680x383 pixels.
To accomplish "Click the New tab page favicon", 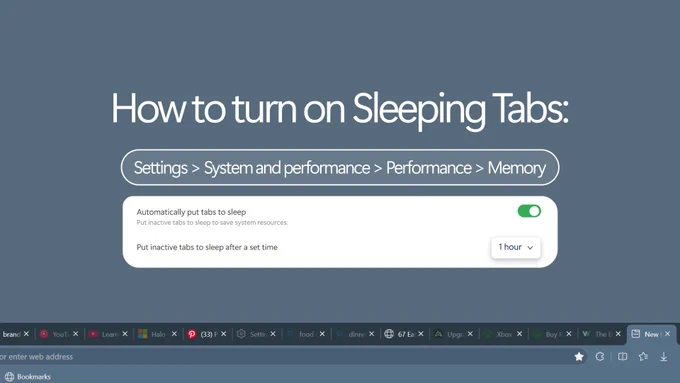I will tap(636, 334).
